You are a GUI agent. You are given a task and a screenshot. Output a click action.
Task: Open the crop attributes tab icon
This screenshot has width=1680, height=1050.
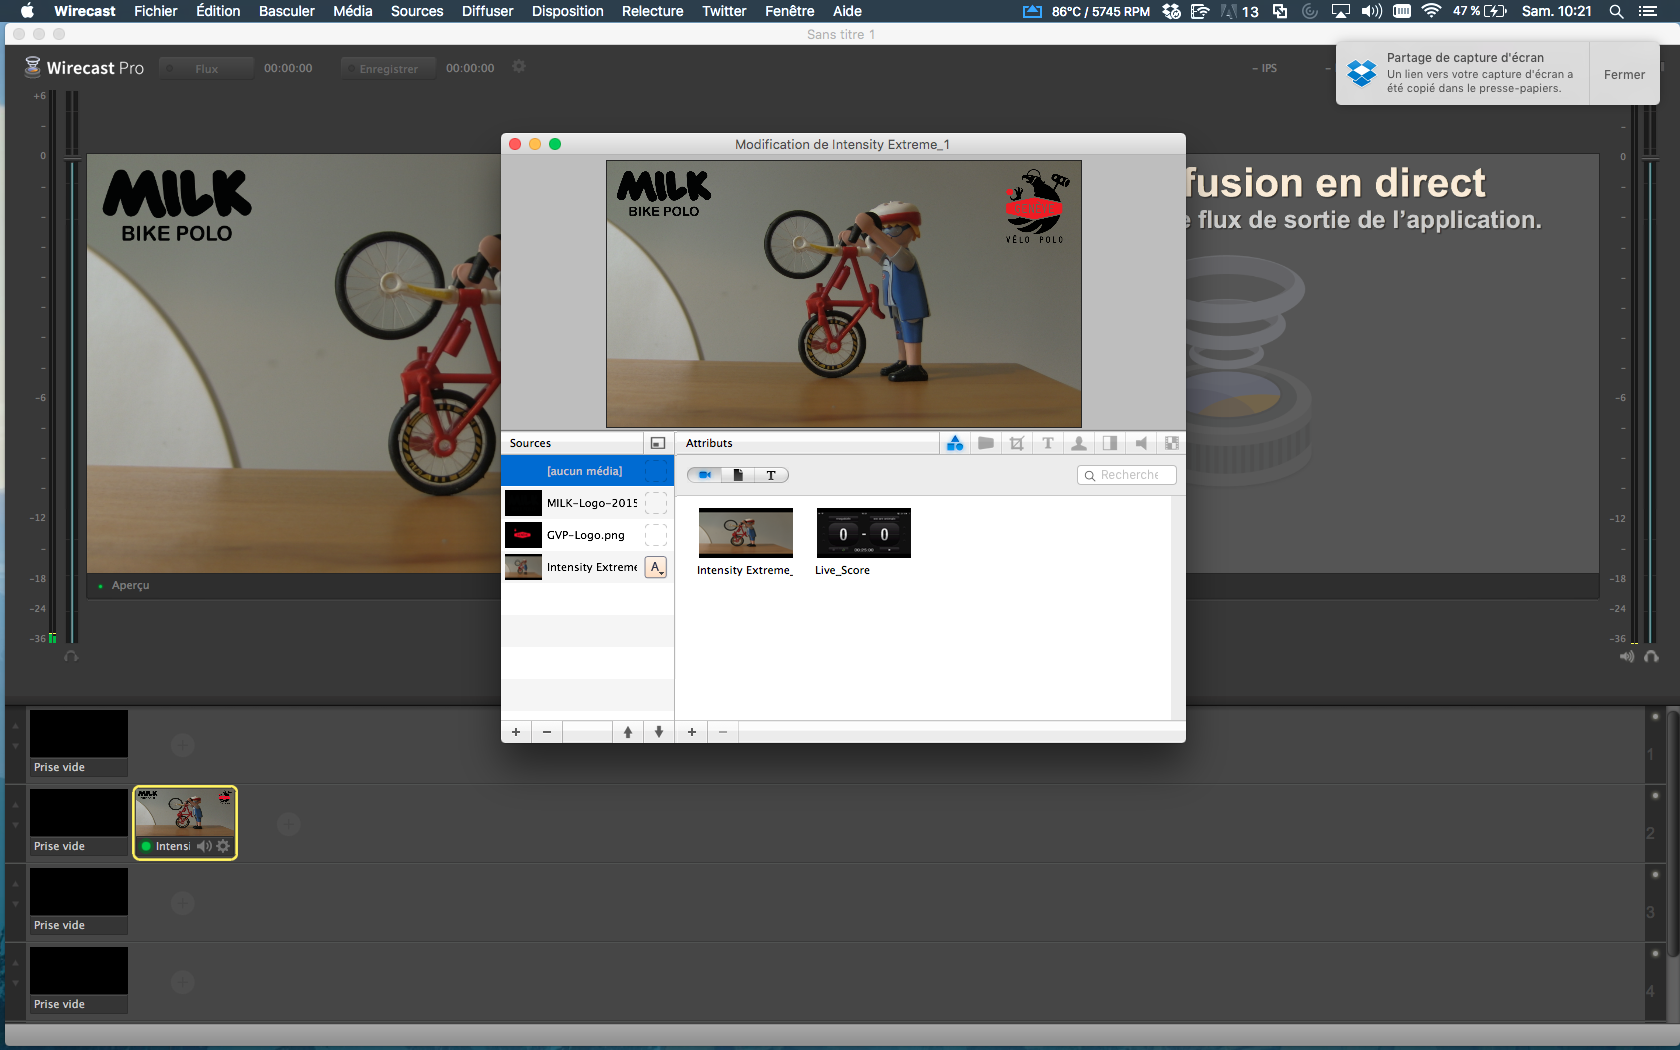pos(1017,443)
